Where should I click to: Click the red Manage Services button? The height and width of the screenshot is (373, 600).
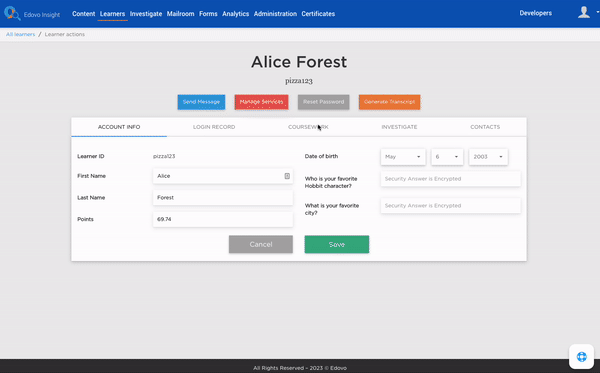261,102
